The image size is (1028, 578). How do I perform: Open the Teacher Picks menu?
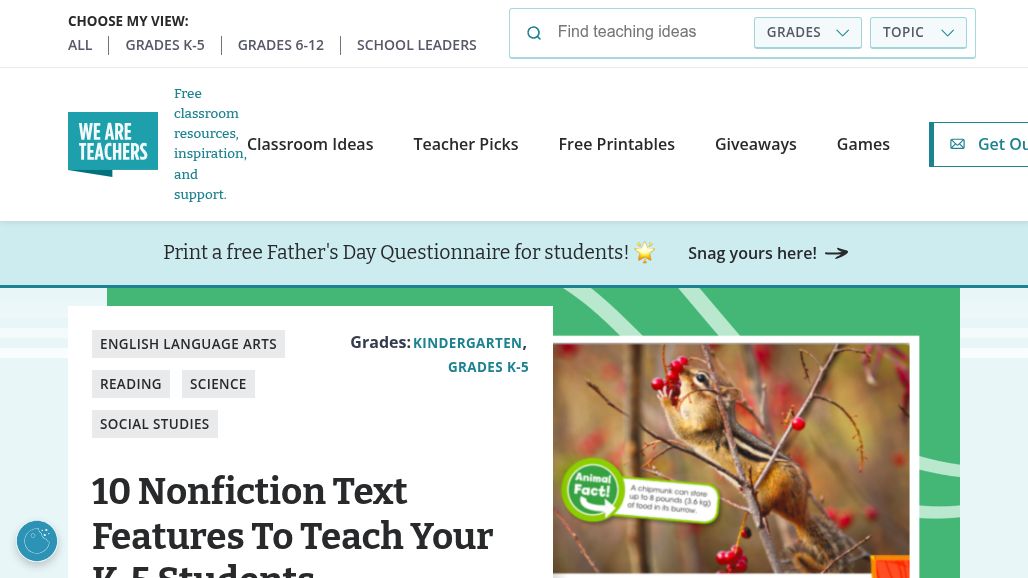[x=465, y=144]
